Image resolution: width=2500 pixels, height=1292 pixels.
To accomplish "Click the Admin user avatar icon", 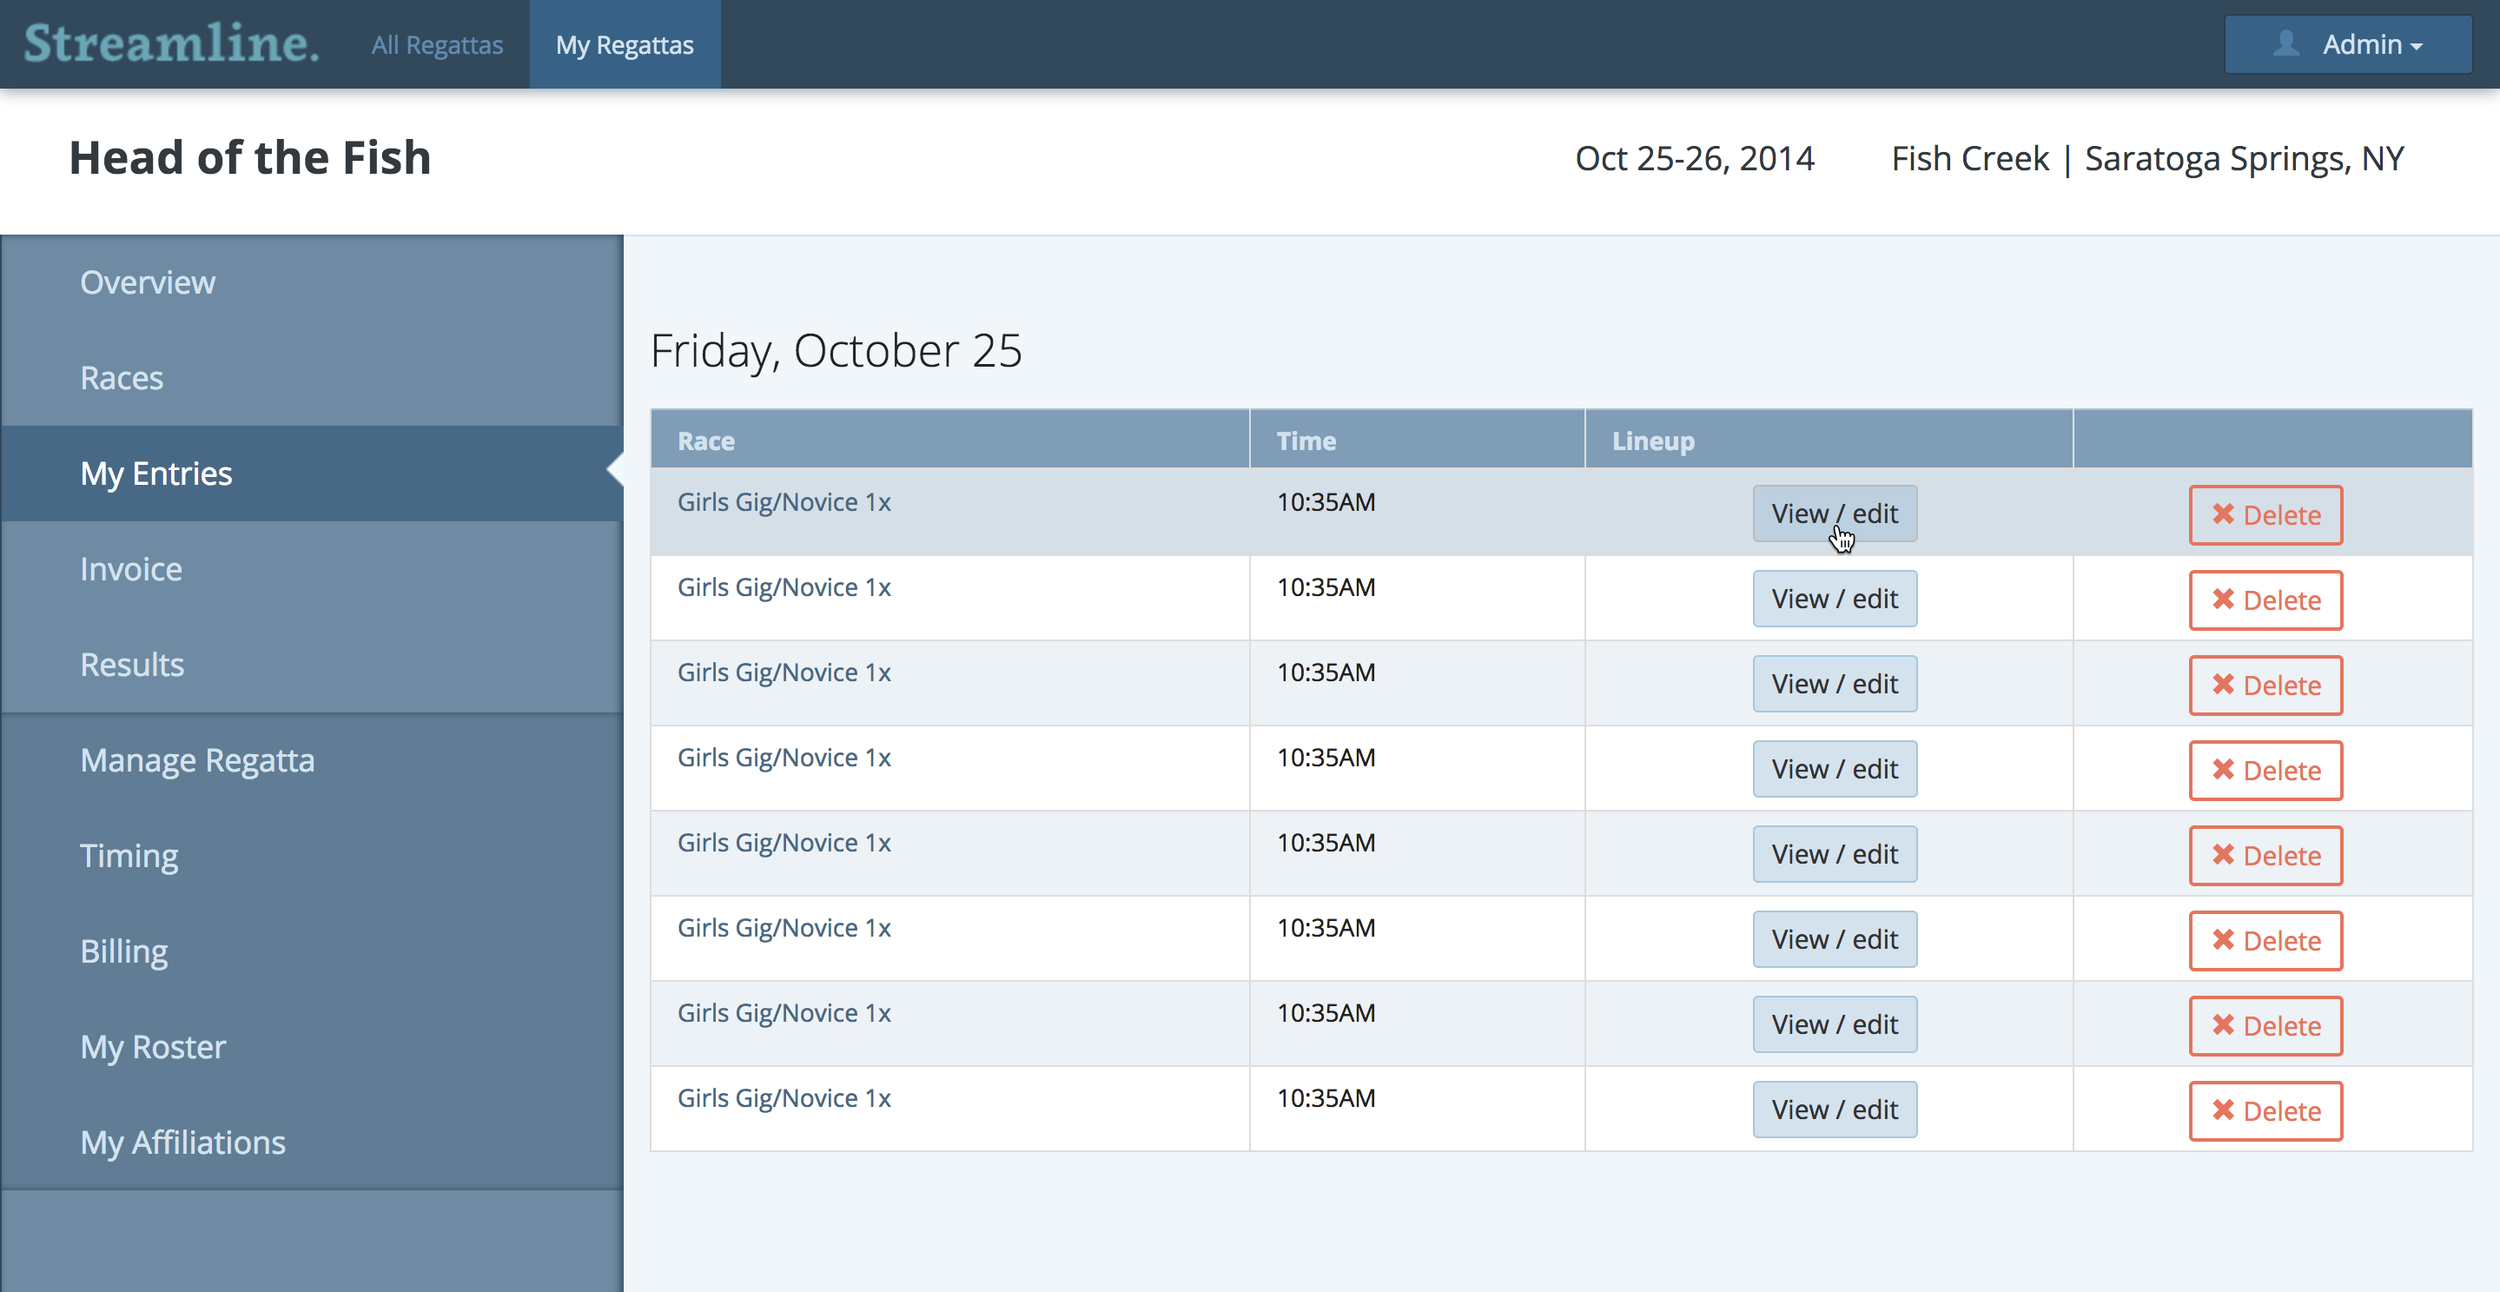I will pyautogui.click(x=2285, y=43).
